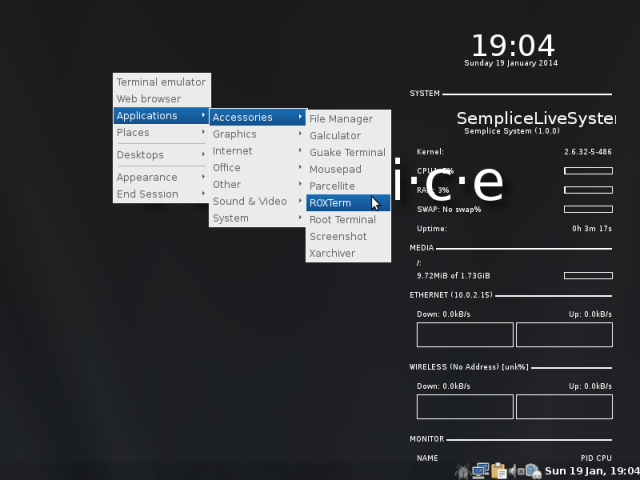The width and height of the screenshot is (640, 480).
Task: Launch Guake Terminal
Action: pyautogui.click(x=348, y=153)
